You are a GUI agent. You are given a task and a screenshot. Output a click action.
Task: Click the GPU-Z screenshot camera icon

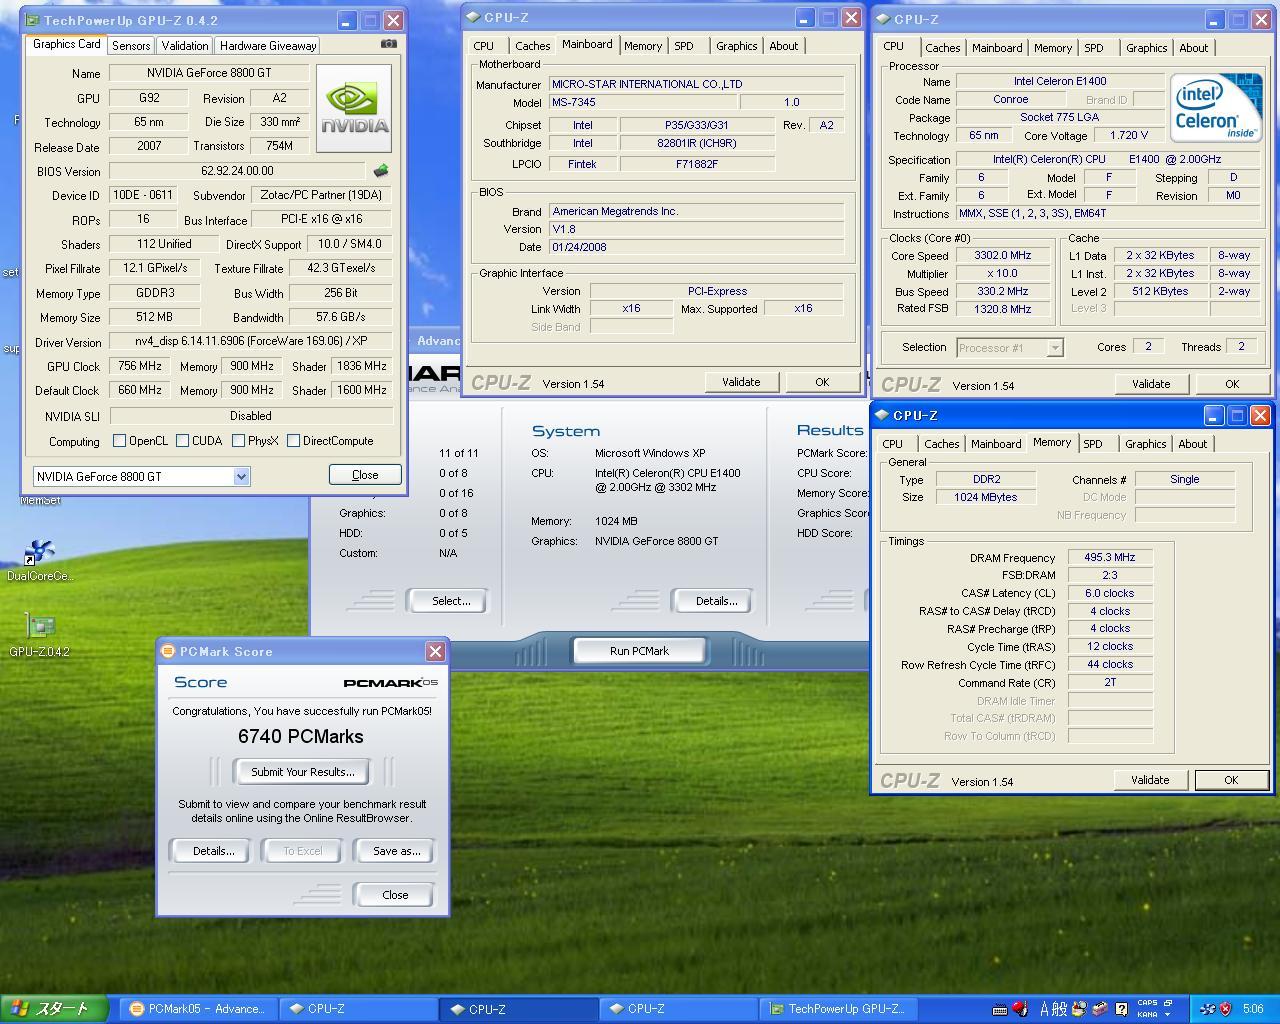(x=389, y=44)
